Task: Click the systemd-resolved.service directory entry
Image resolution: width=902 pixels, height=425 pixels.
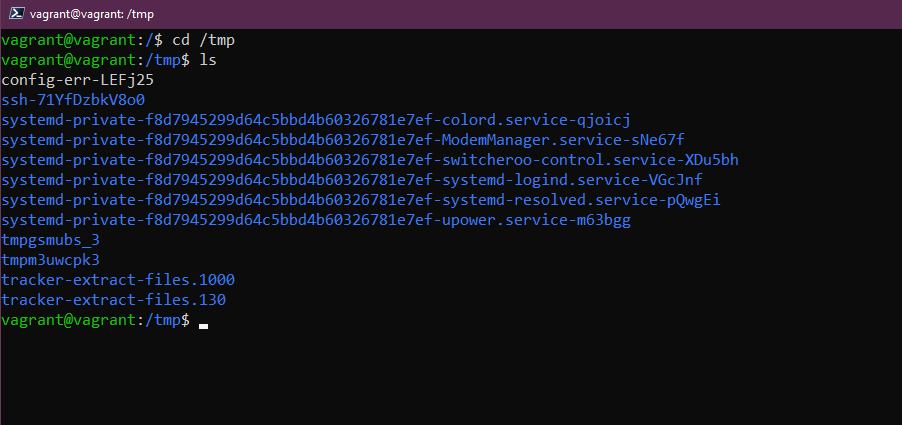Action: 361,200
